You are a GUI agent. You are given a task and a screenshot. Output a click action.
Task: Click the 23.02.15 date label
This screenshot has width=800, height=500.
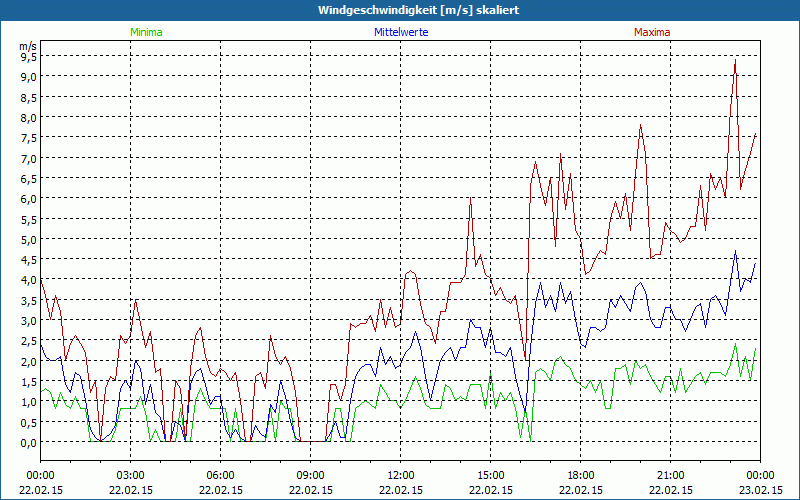760,490
